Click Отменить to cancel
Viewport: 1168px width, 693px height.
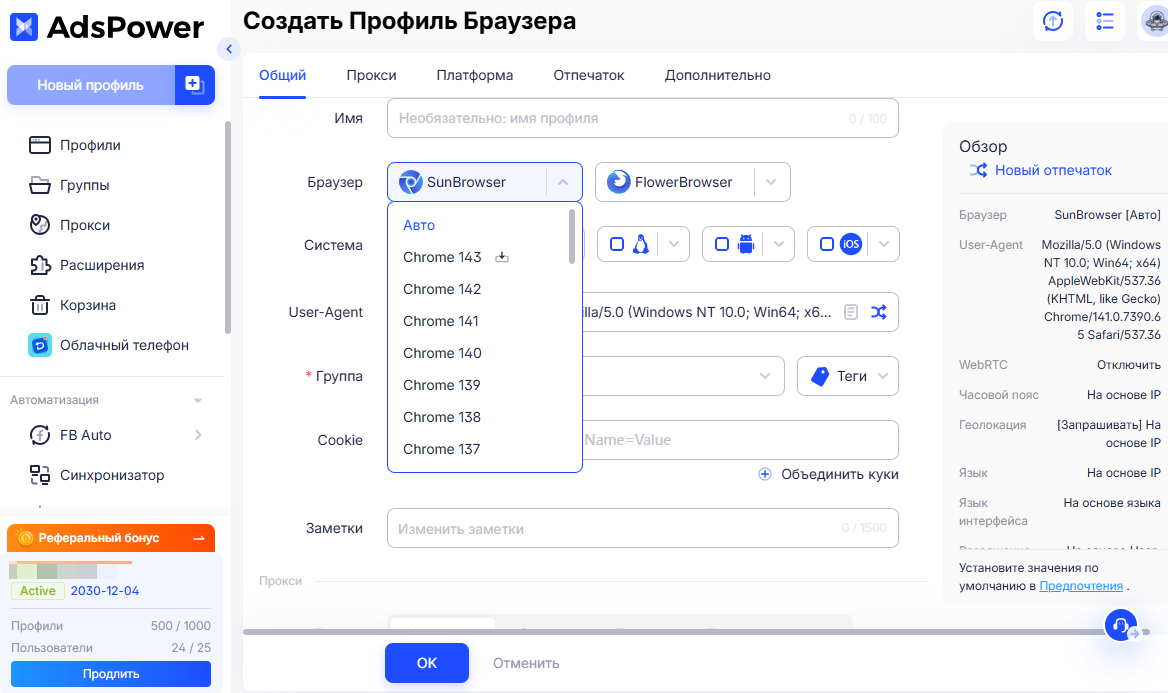tap(526, 663)
